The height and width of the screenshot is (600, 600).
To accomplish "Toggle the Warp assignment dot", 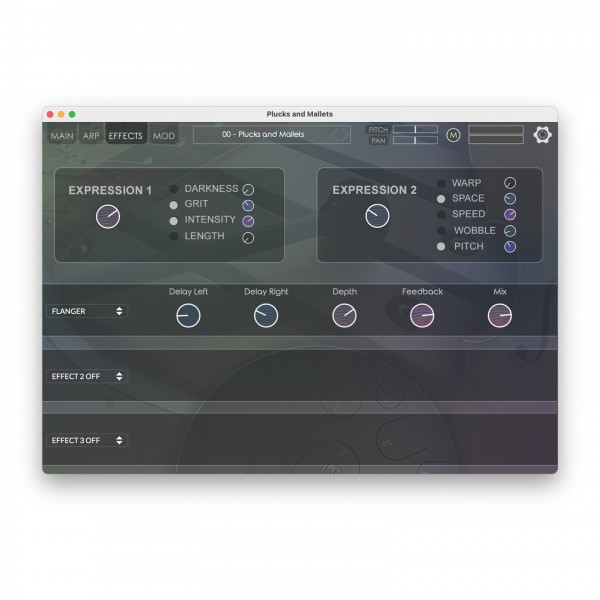I will [441, 184].
